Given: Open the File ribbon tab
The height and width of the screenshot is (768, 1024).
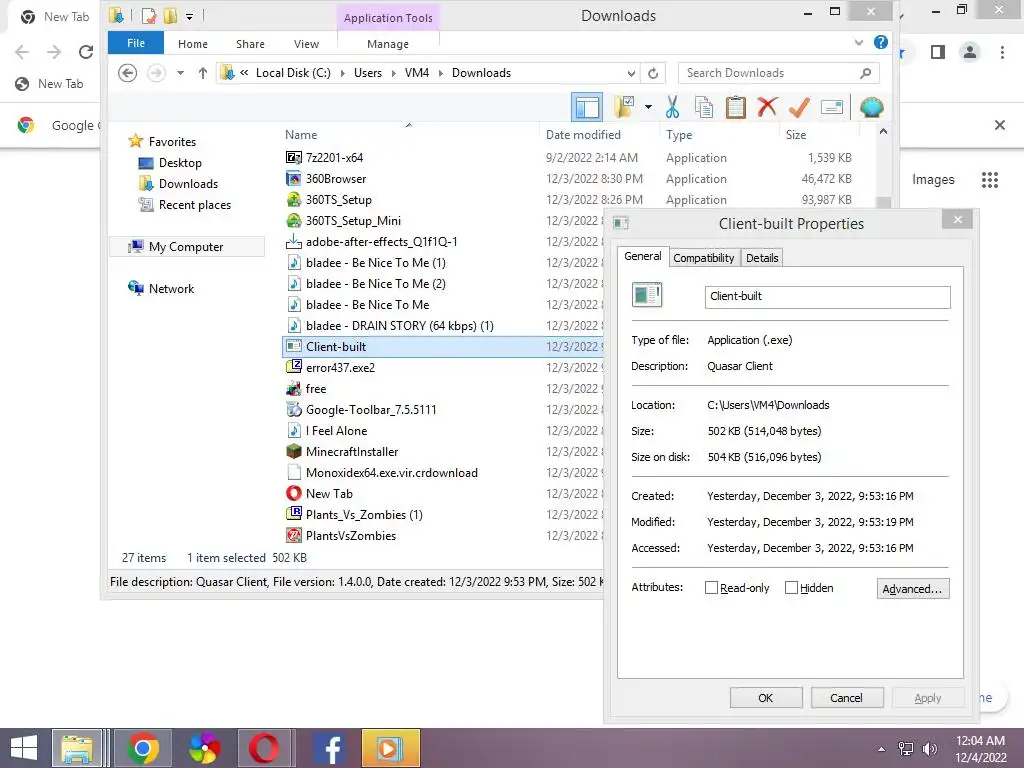Looking at the screenshot, I should 136,43.
